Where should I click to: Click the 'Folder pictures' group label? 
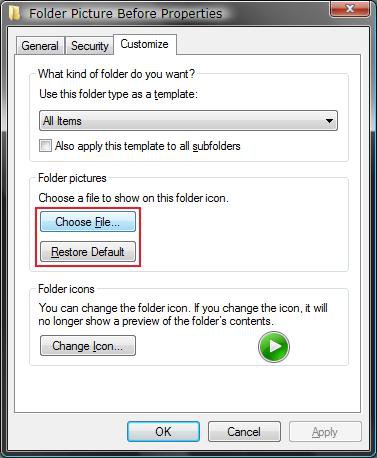[x=72, y=178]
